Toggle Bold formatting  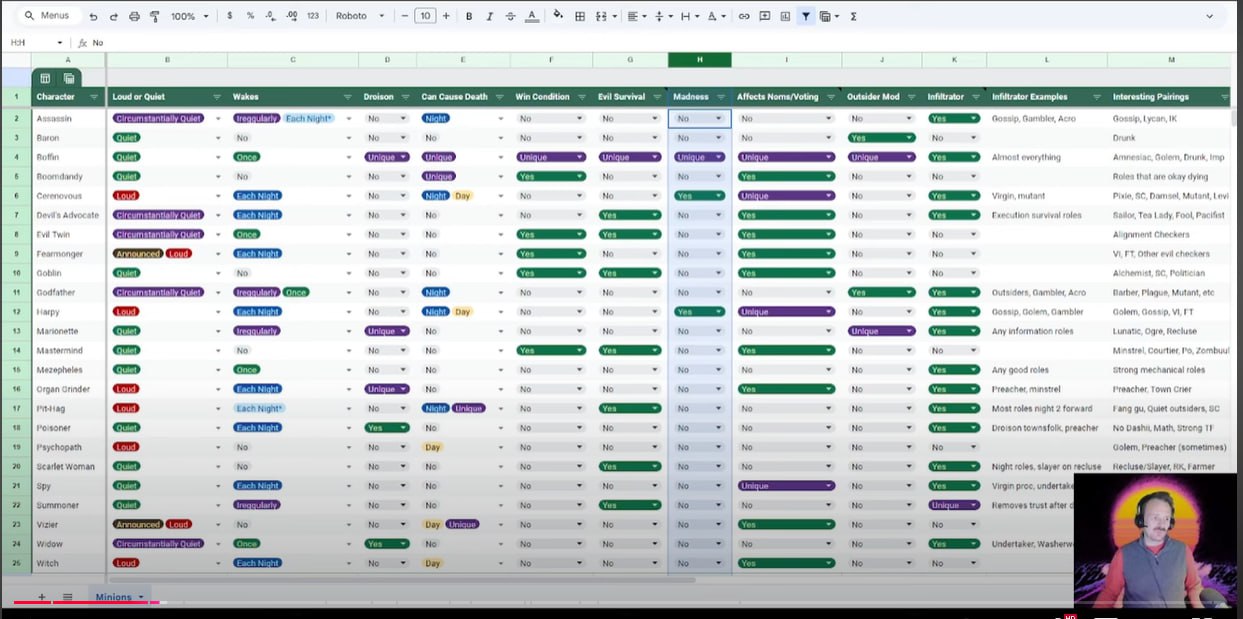click(x=468, y=17)
